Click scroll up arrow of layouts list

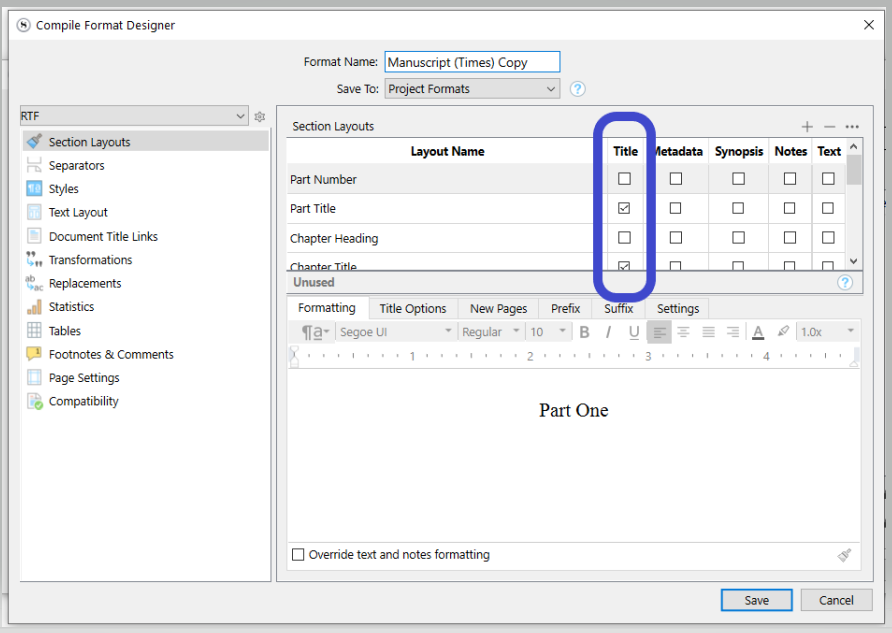tap(853, 146)
